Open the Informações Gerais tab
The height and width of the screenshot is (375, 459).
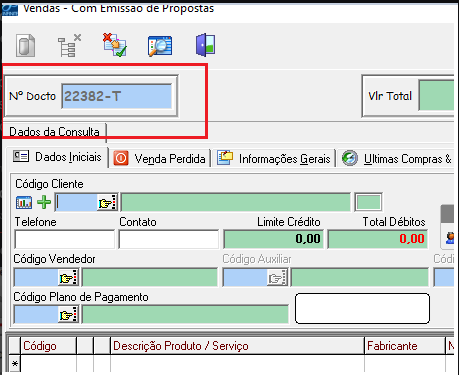(x=274, y=158)
